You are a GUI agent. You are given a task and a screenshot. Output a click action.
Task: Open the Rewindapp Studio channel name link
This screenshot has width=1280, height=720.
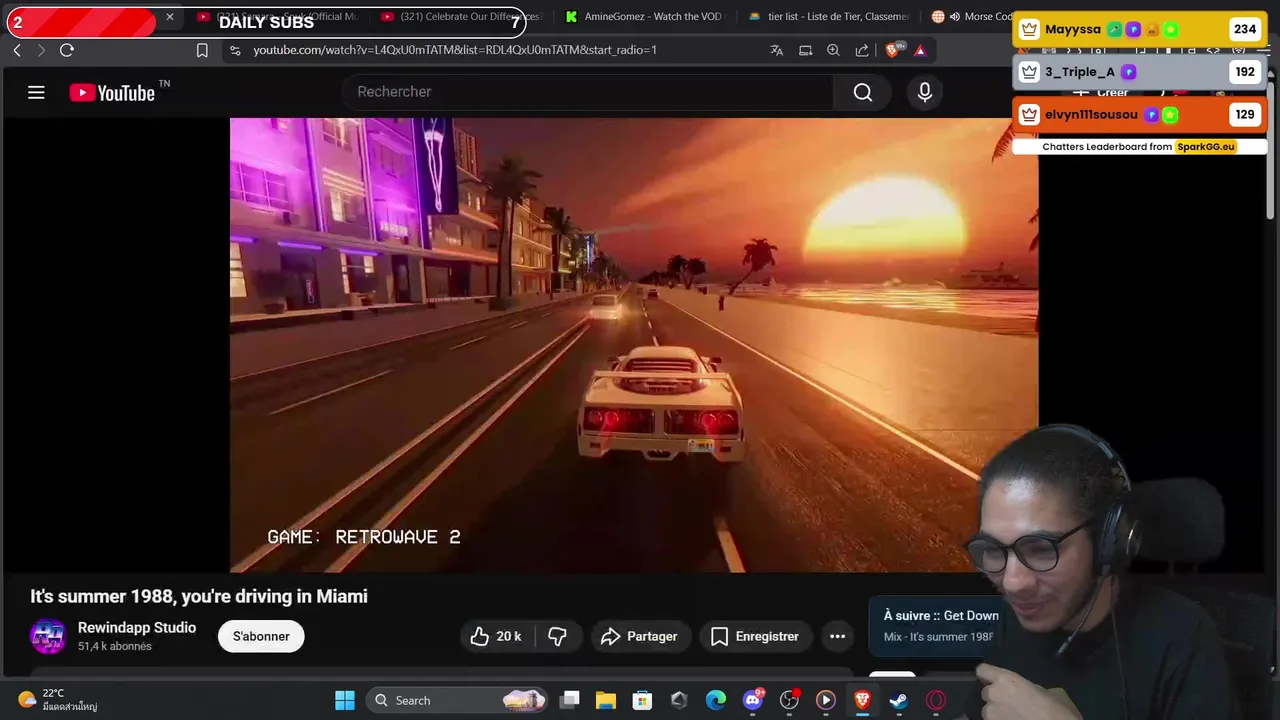[137, 628]
